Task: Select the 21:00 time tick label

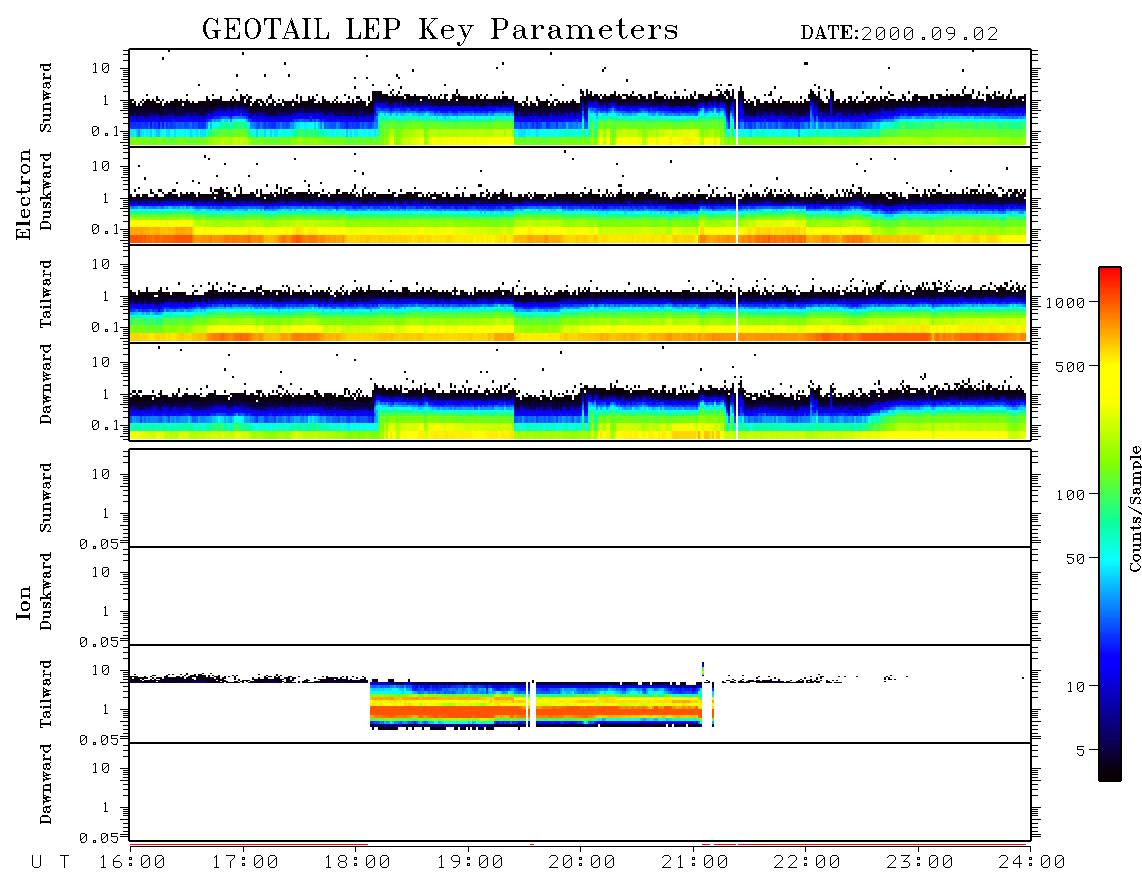Action: [695, 863]
